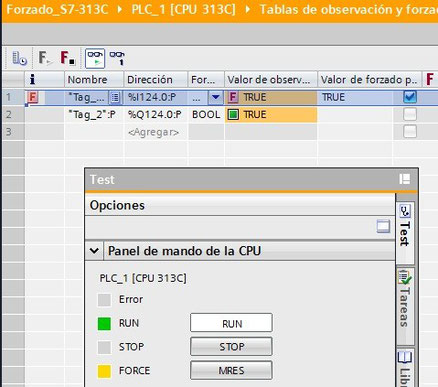The image size is (438, 387).
Task: Collapse the Panel de mando de la CPU section
Action: coord(94,251)
